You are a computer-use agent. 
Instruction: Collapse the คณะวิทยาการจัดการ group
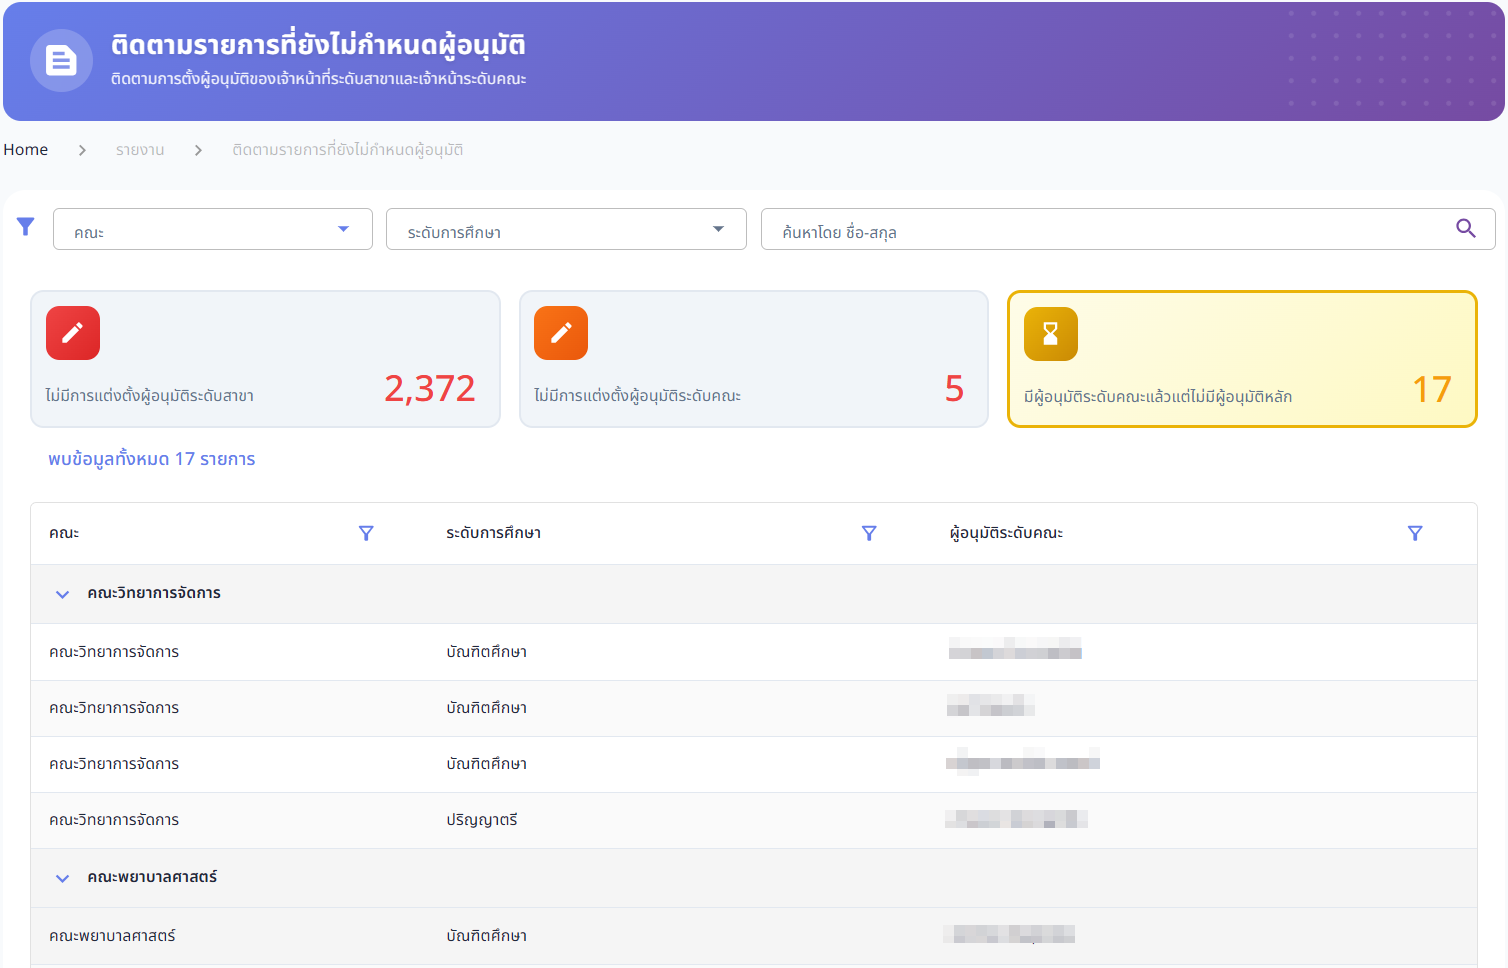click(x=62, y=594)
